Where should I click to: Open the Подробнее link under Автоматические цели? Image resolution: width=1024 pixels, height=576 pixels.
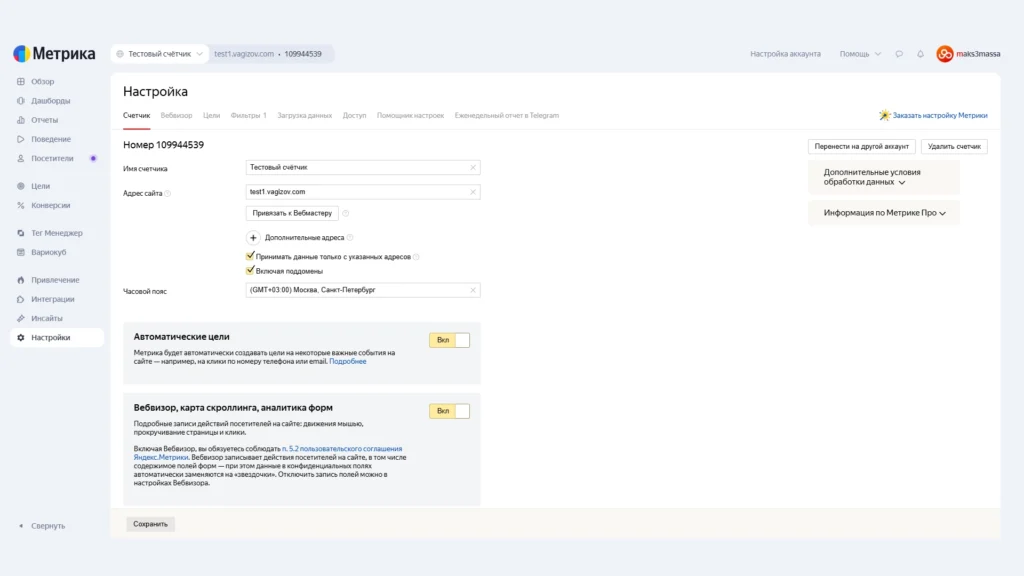(x=347, y=361)
